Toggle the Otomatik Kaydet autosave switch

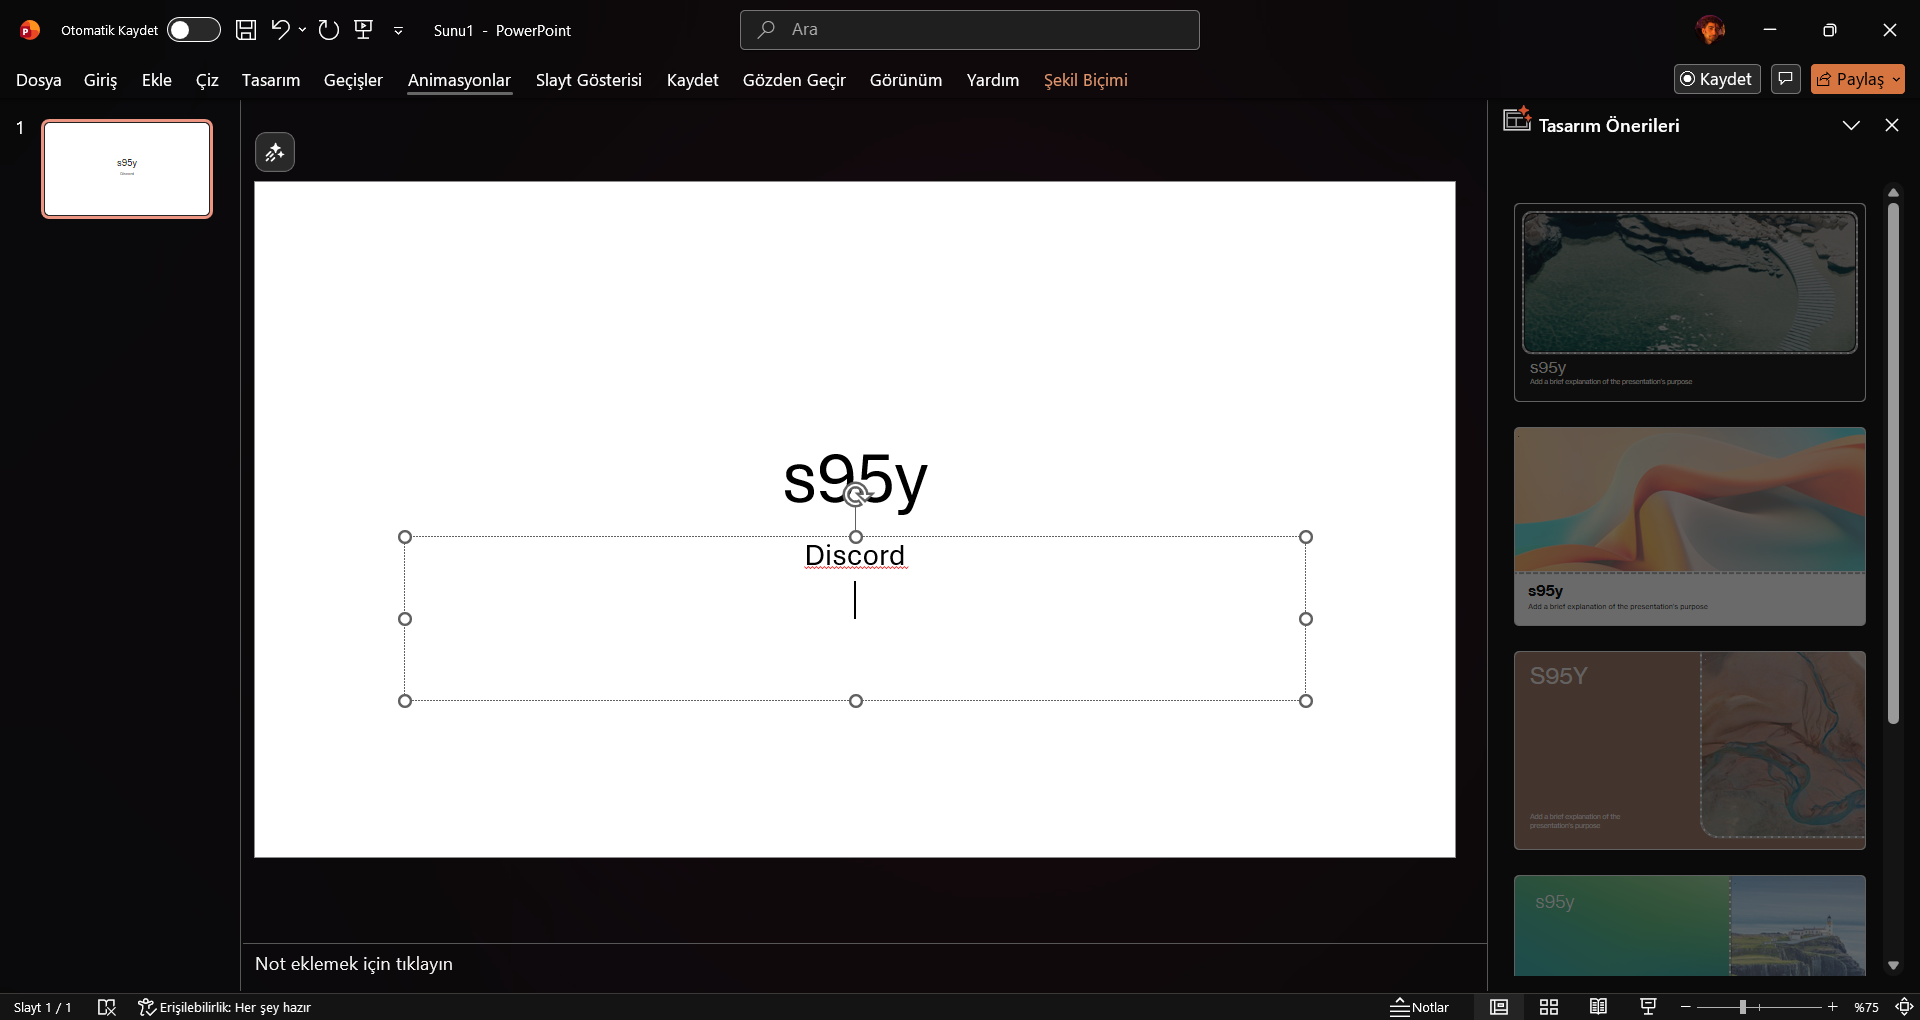(x=194, y=30)
